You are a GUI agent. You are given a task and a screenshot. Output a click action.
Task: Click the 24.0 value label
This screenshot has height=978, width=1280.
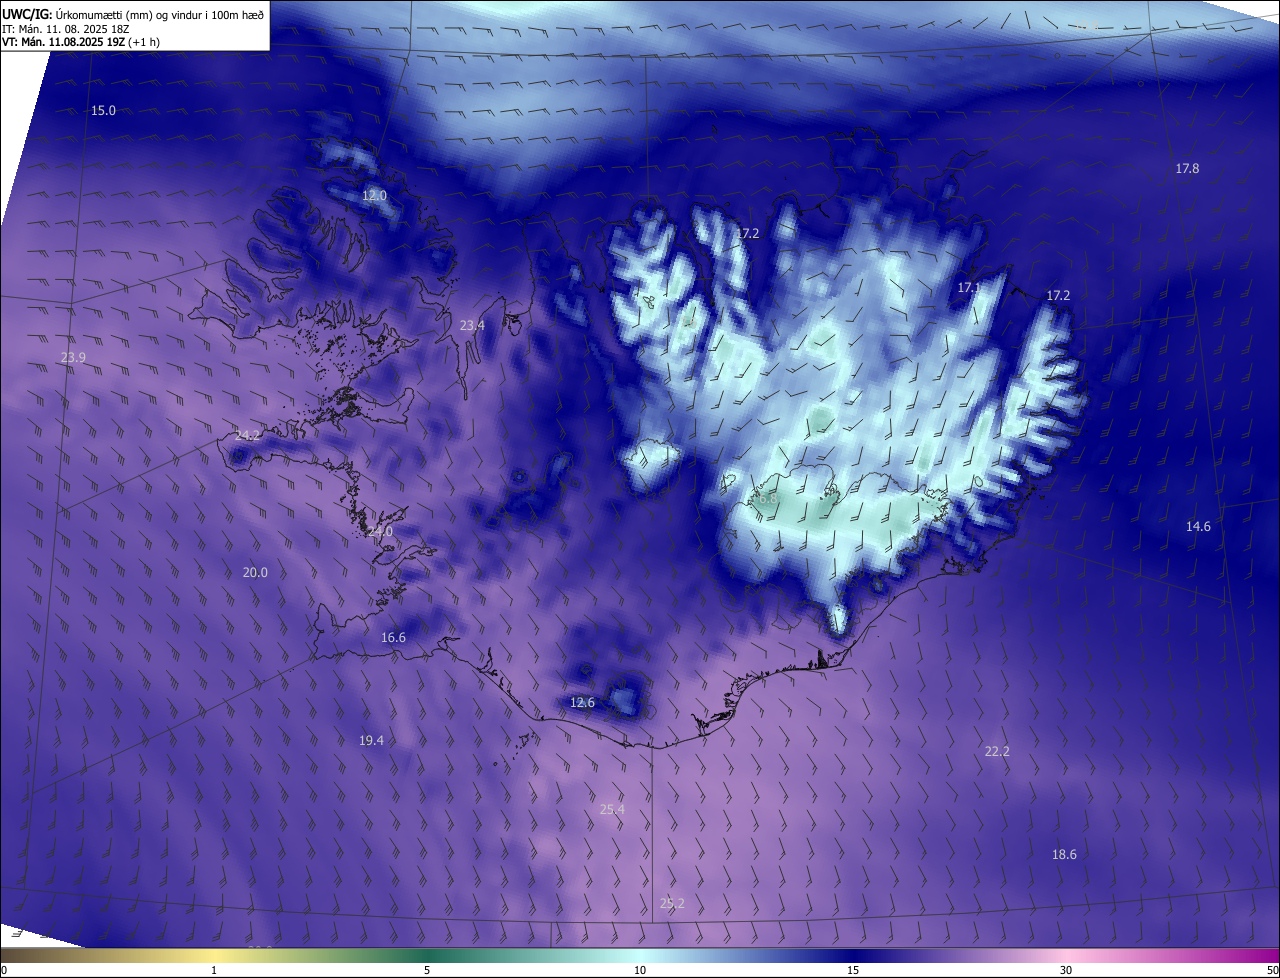pyautogui.click(x=380, y=532)
